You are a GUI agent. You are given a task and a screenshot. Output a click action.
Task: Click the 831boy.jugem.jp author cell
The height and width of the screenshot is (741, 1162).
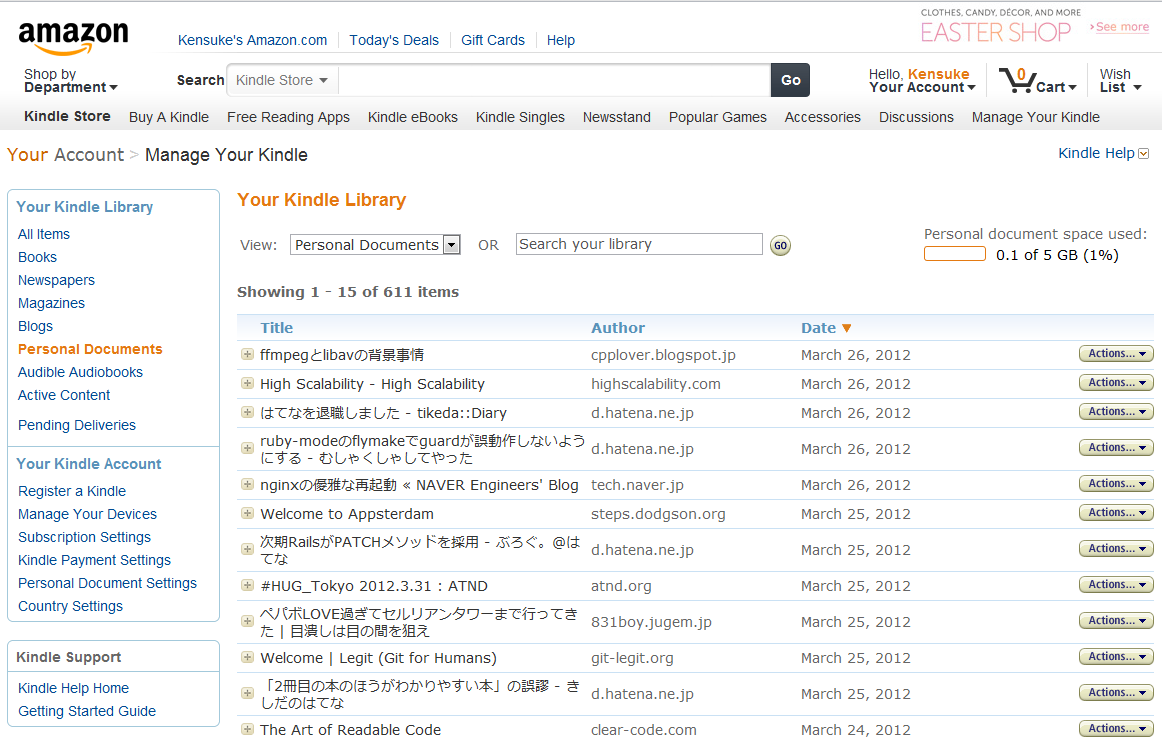[651, 622]
